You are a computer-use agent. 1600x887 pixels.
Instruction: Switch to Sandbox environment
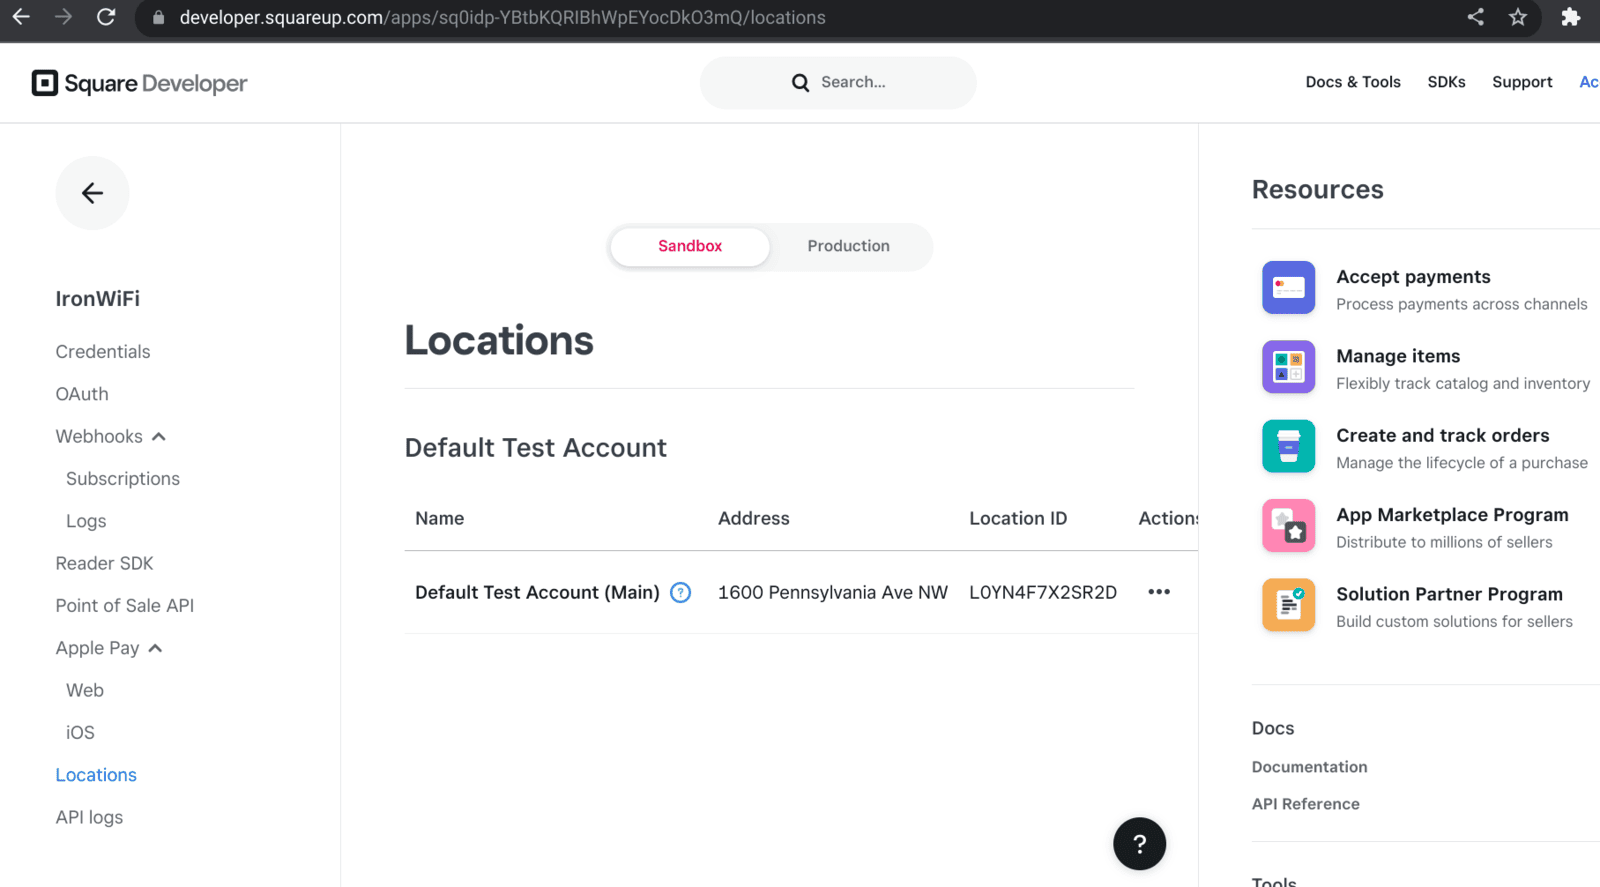click(690, 246)
